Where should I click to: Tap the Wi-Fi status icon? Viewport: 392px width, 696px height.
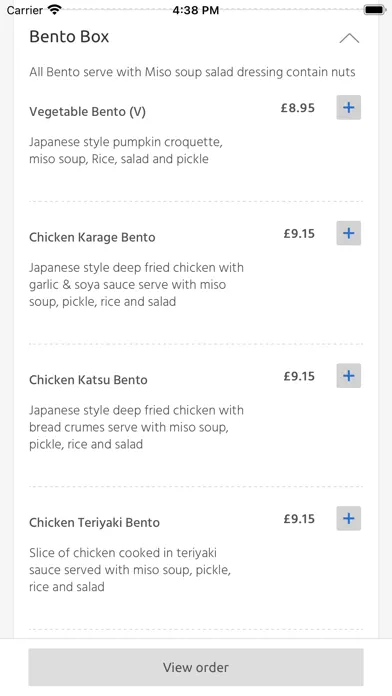coord(55,10)
